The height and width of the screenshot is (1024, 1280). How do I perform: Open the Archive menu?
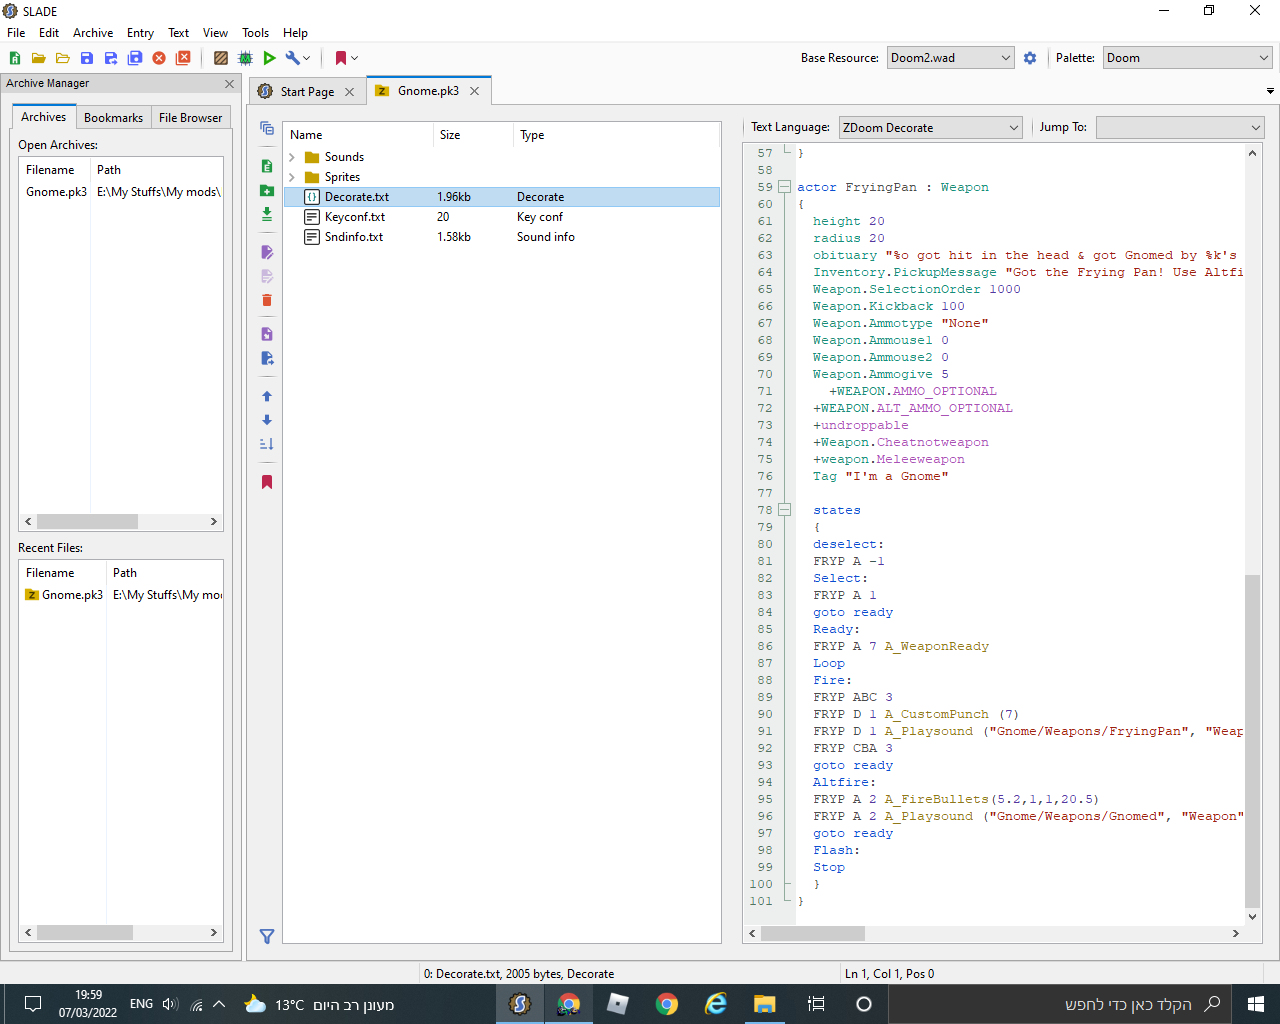93,33
